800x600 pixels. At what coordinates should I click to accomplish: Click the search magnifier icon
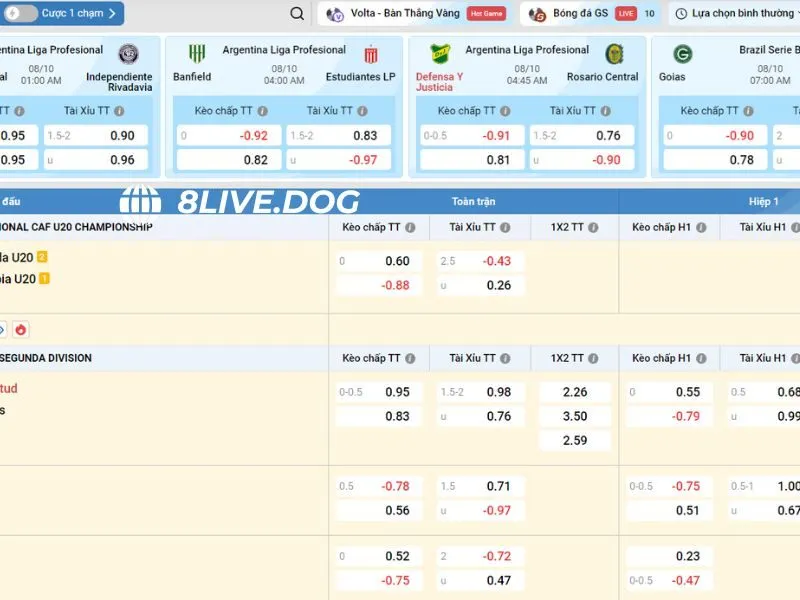click(297, 14)
